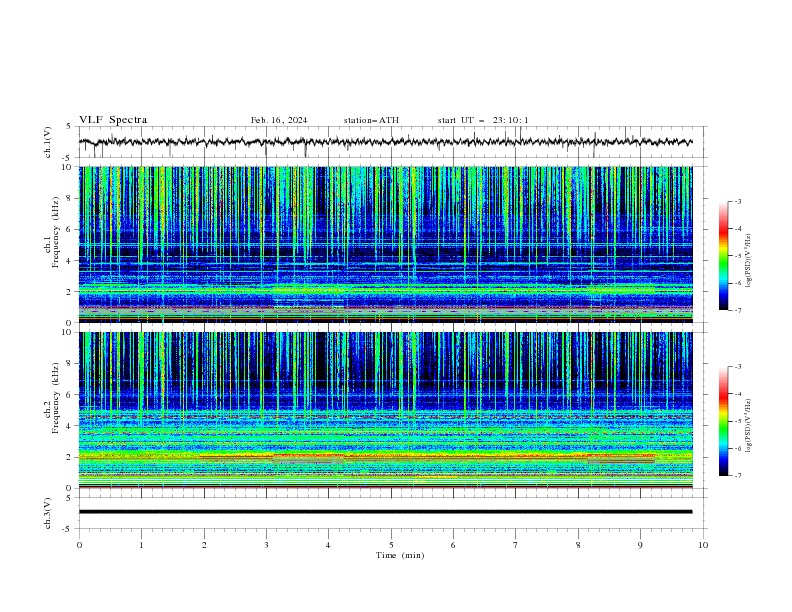Click the ch.2 spectrogram panel
The width and height of the screenshot is (792, 612).
(x=385, y=410)
